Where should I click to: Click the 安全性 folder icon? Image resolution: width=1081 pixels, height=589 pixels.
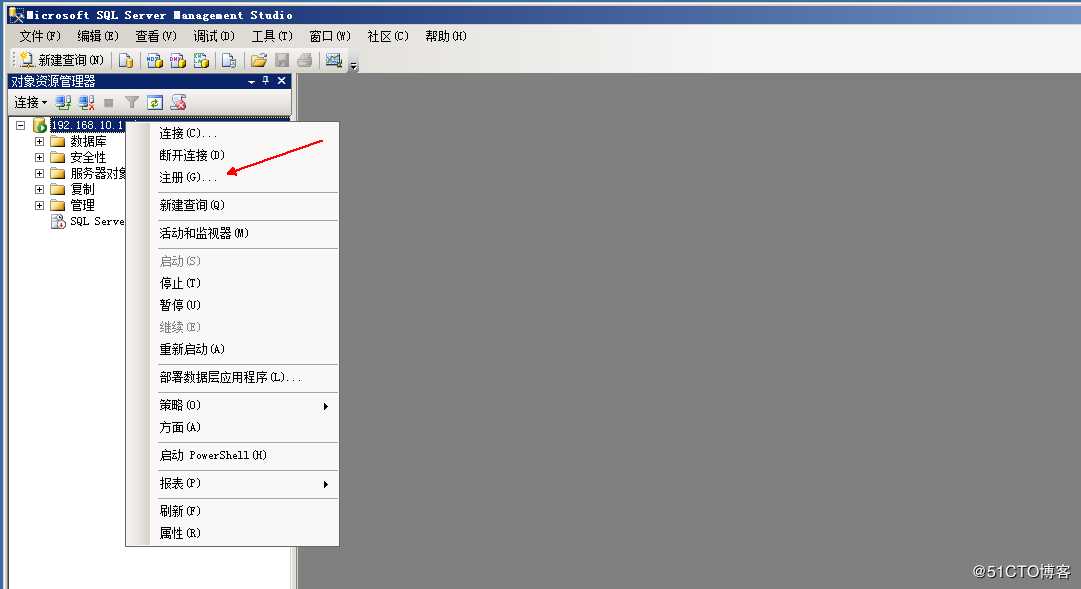(x=58, y=157)
